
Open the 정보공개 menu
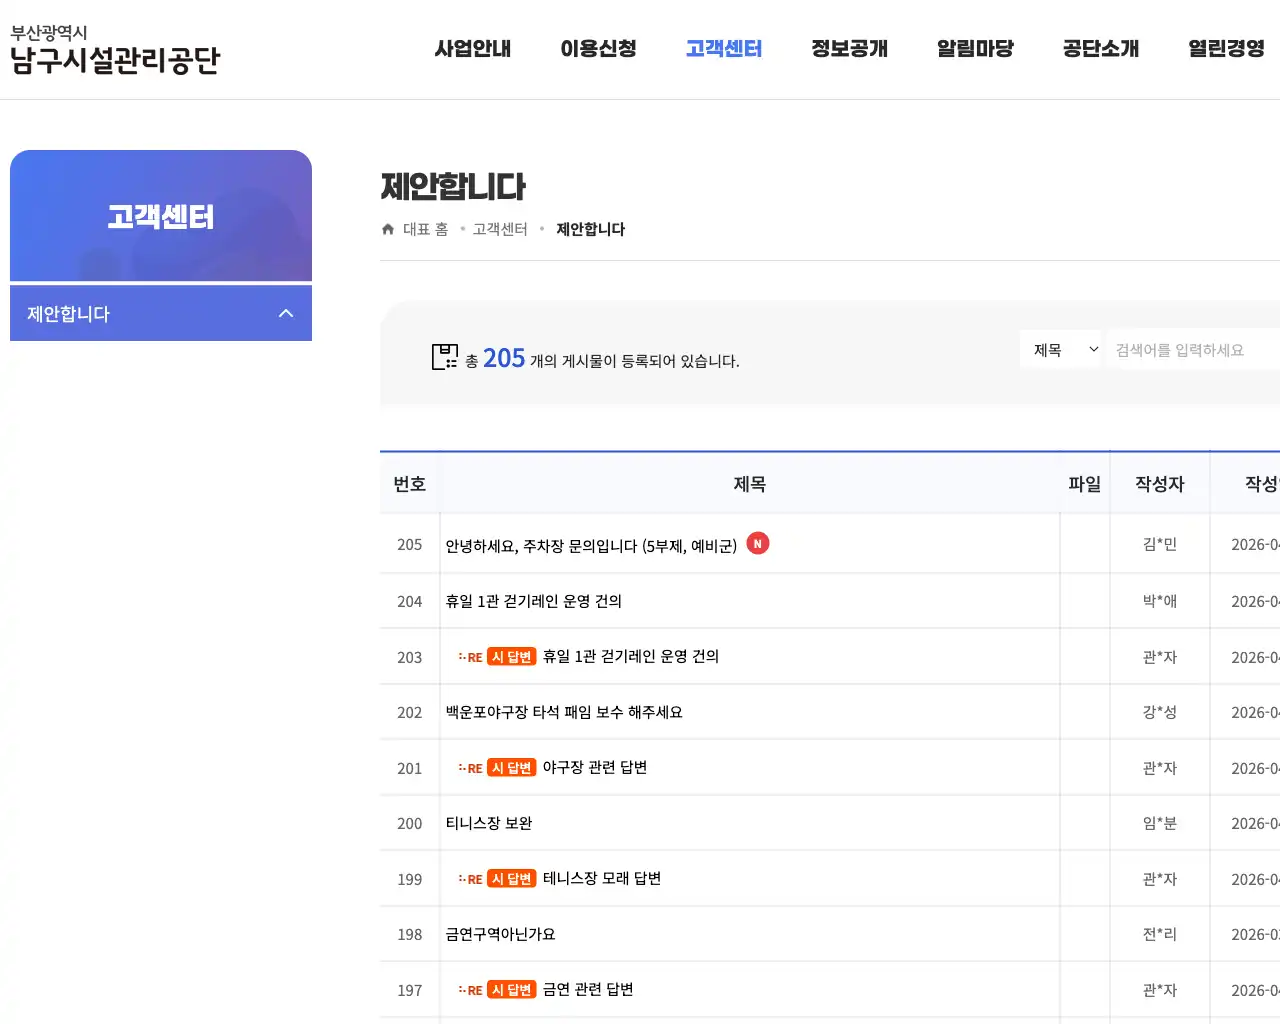(x=849, y=48)
